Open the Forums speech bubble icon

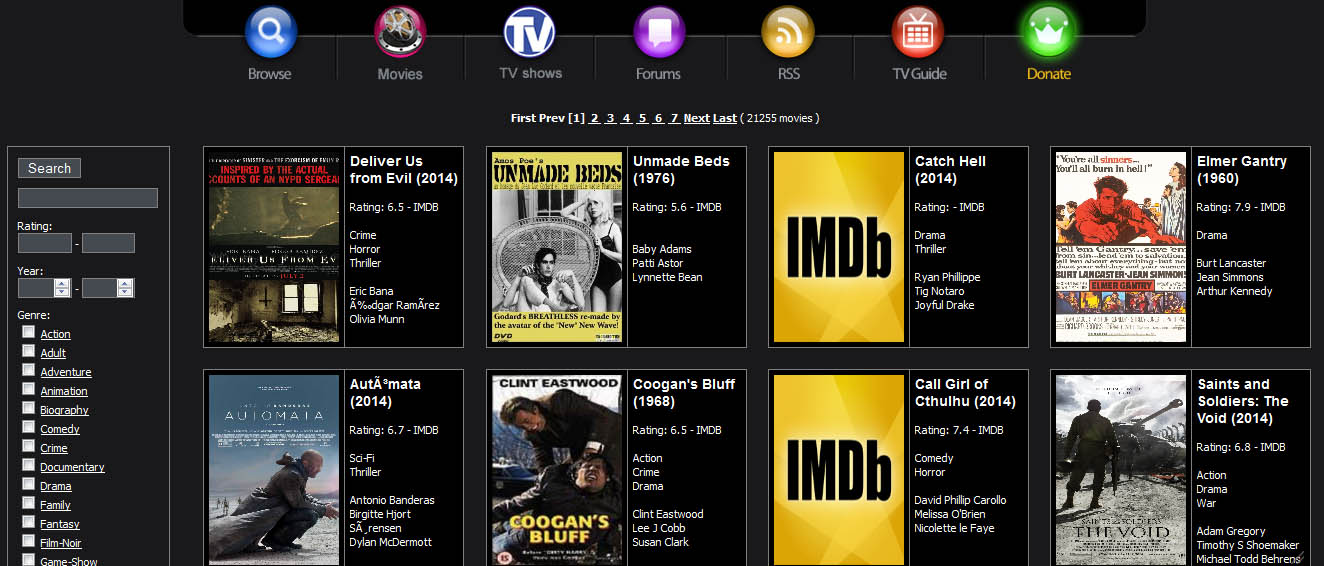pos(659,32)
